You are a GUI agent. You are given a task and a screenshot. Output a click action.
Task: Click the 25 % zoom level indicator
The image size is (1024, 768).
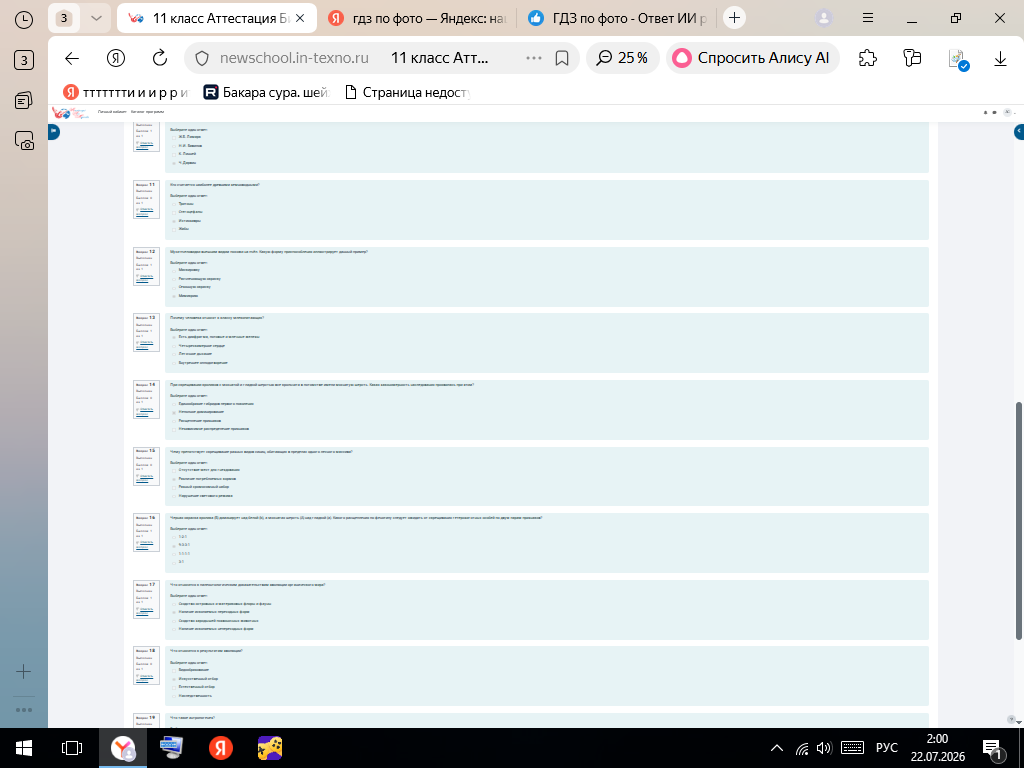point(622,58)
